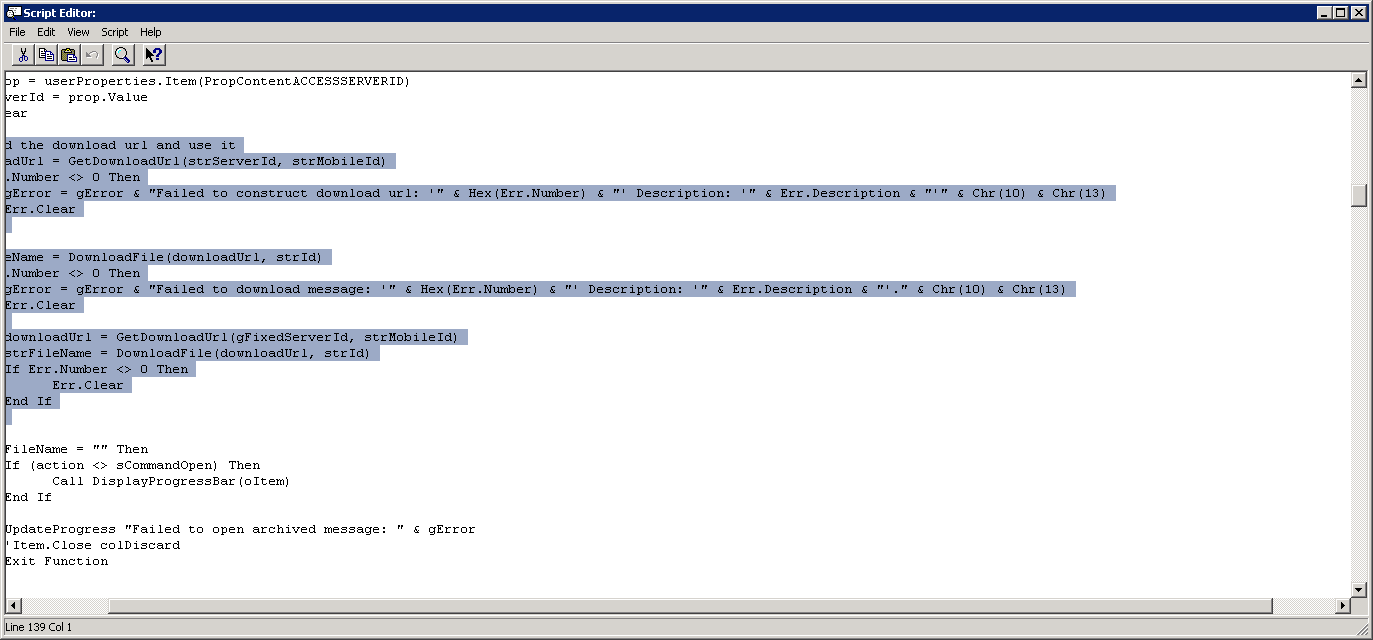The image size is (1373, 640).
Task: Click the horizontal scrollbar thumb
Action: click(x=690, y=606)
